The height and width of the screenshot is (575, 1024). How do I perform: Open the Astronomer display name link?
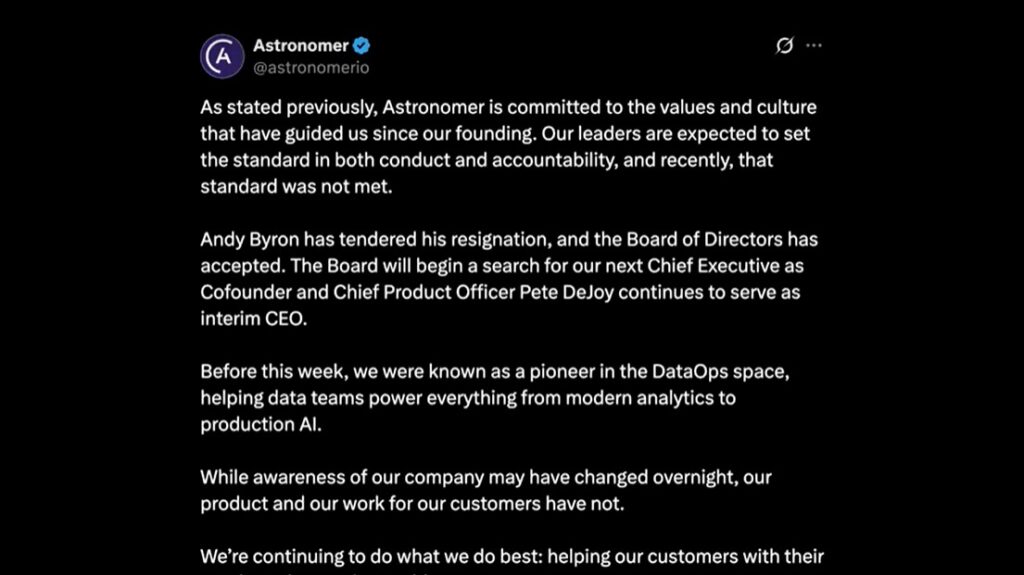pyautogui.click(x=300, y=46)
